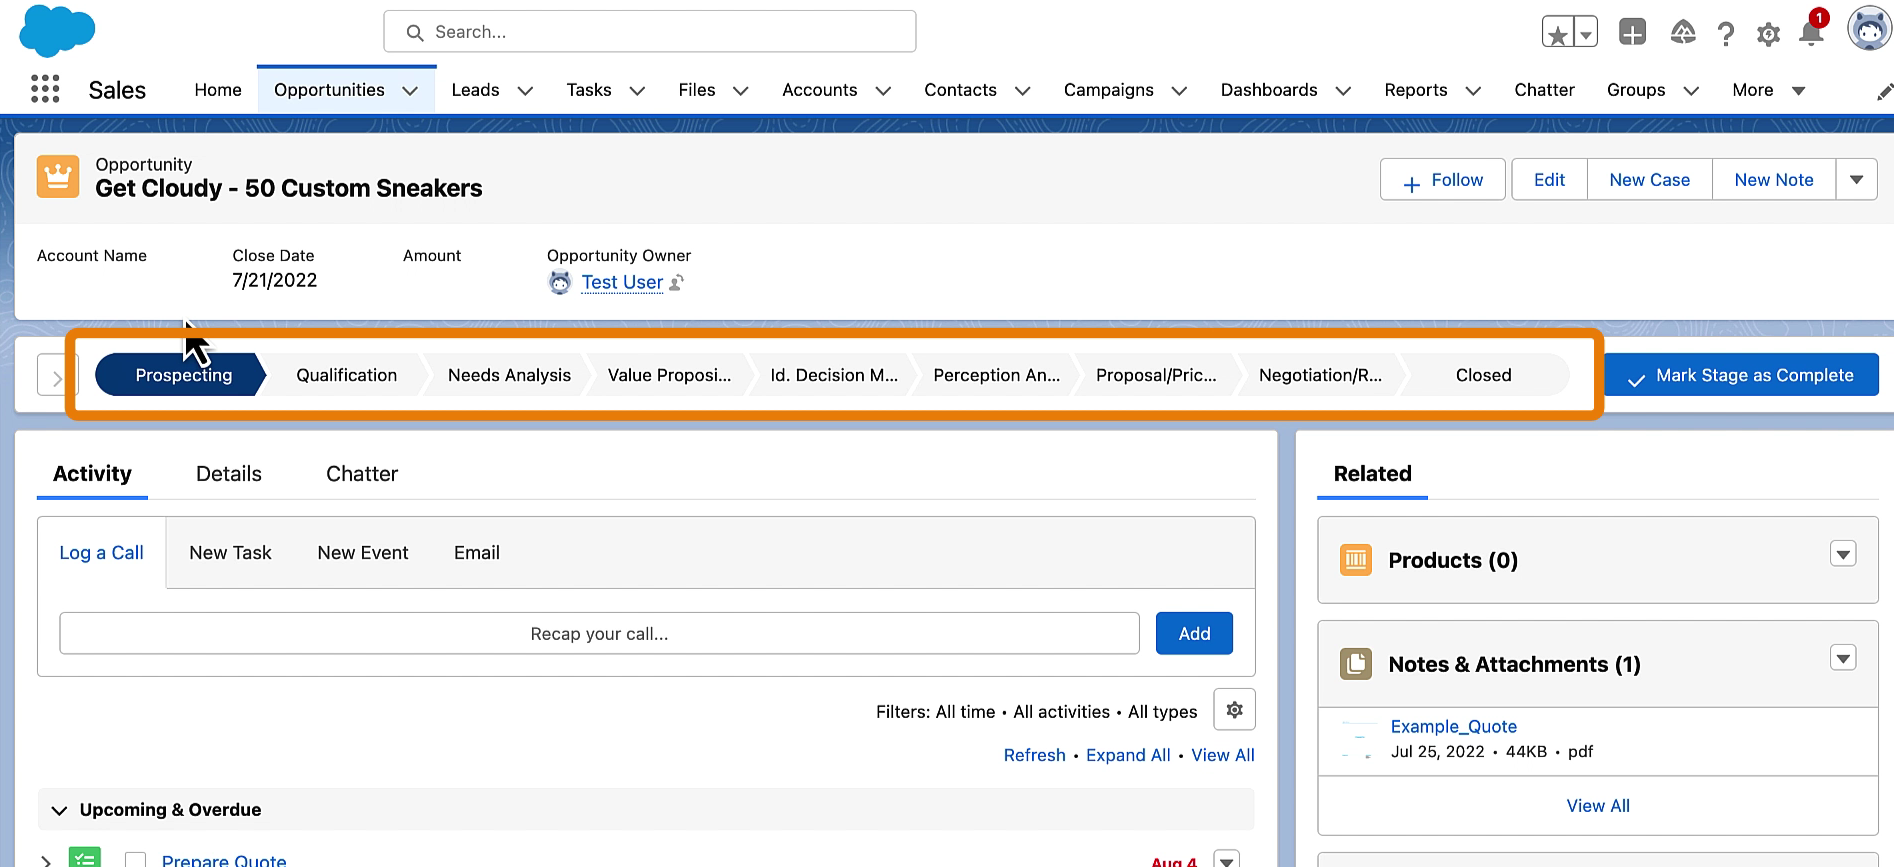Click the notifications bell icon

coord(1810,34)
